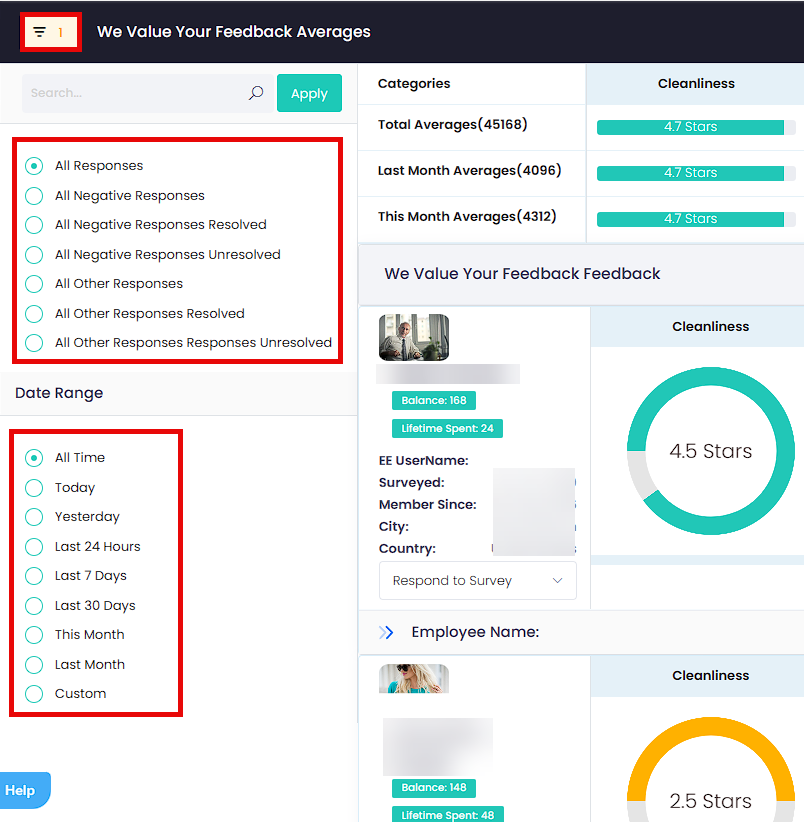Click Lifetime Spent: 48 badge

coord(448,814)
